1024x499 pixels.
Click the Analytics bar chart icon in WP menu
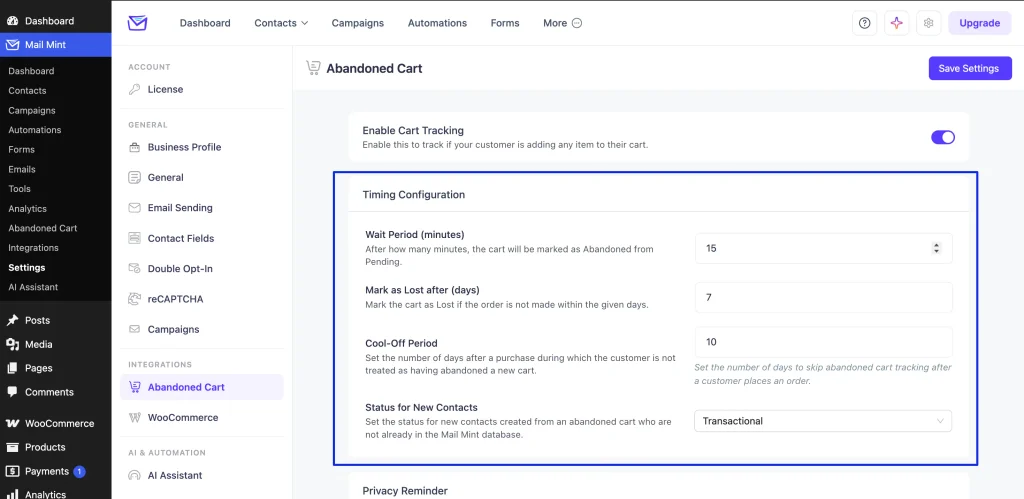click(12, 494)
